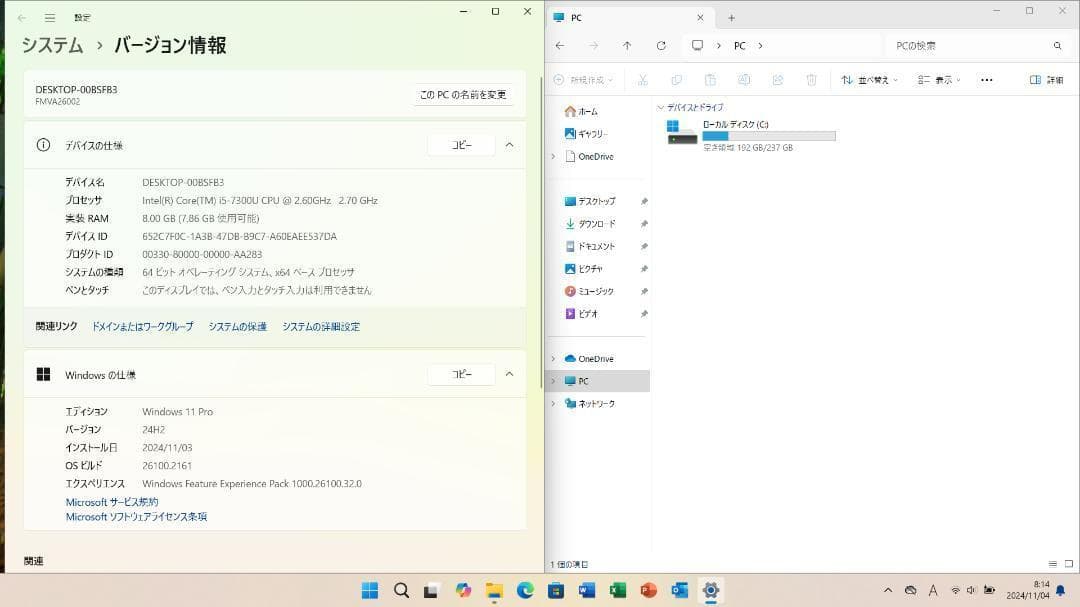
Task: Click the Paste icon in Explorer toolbar
Action: tap(710, 80)
